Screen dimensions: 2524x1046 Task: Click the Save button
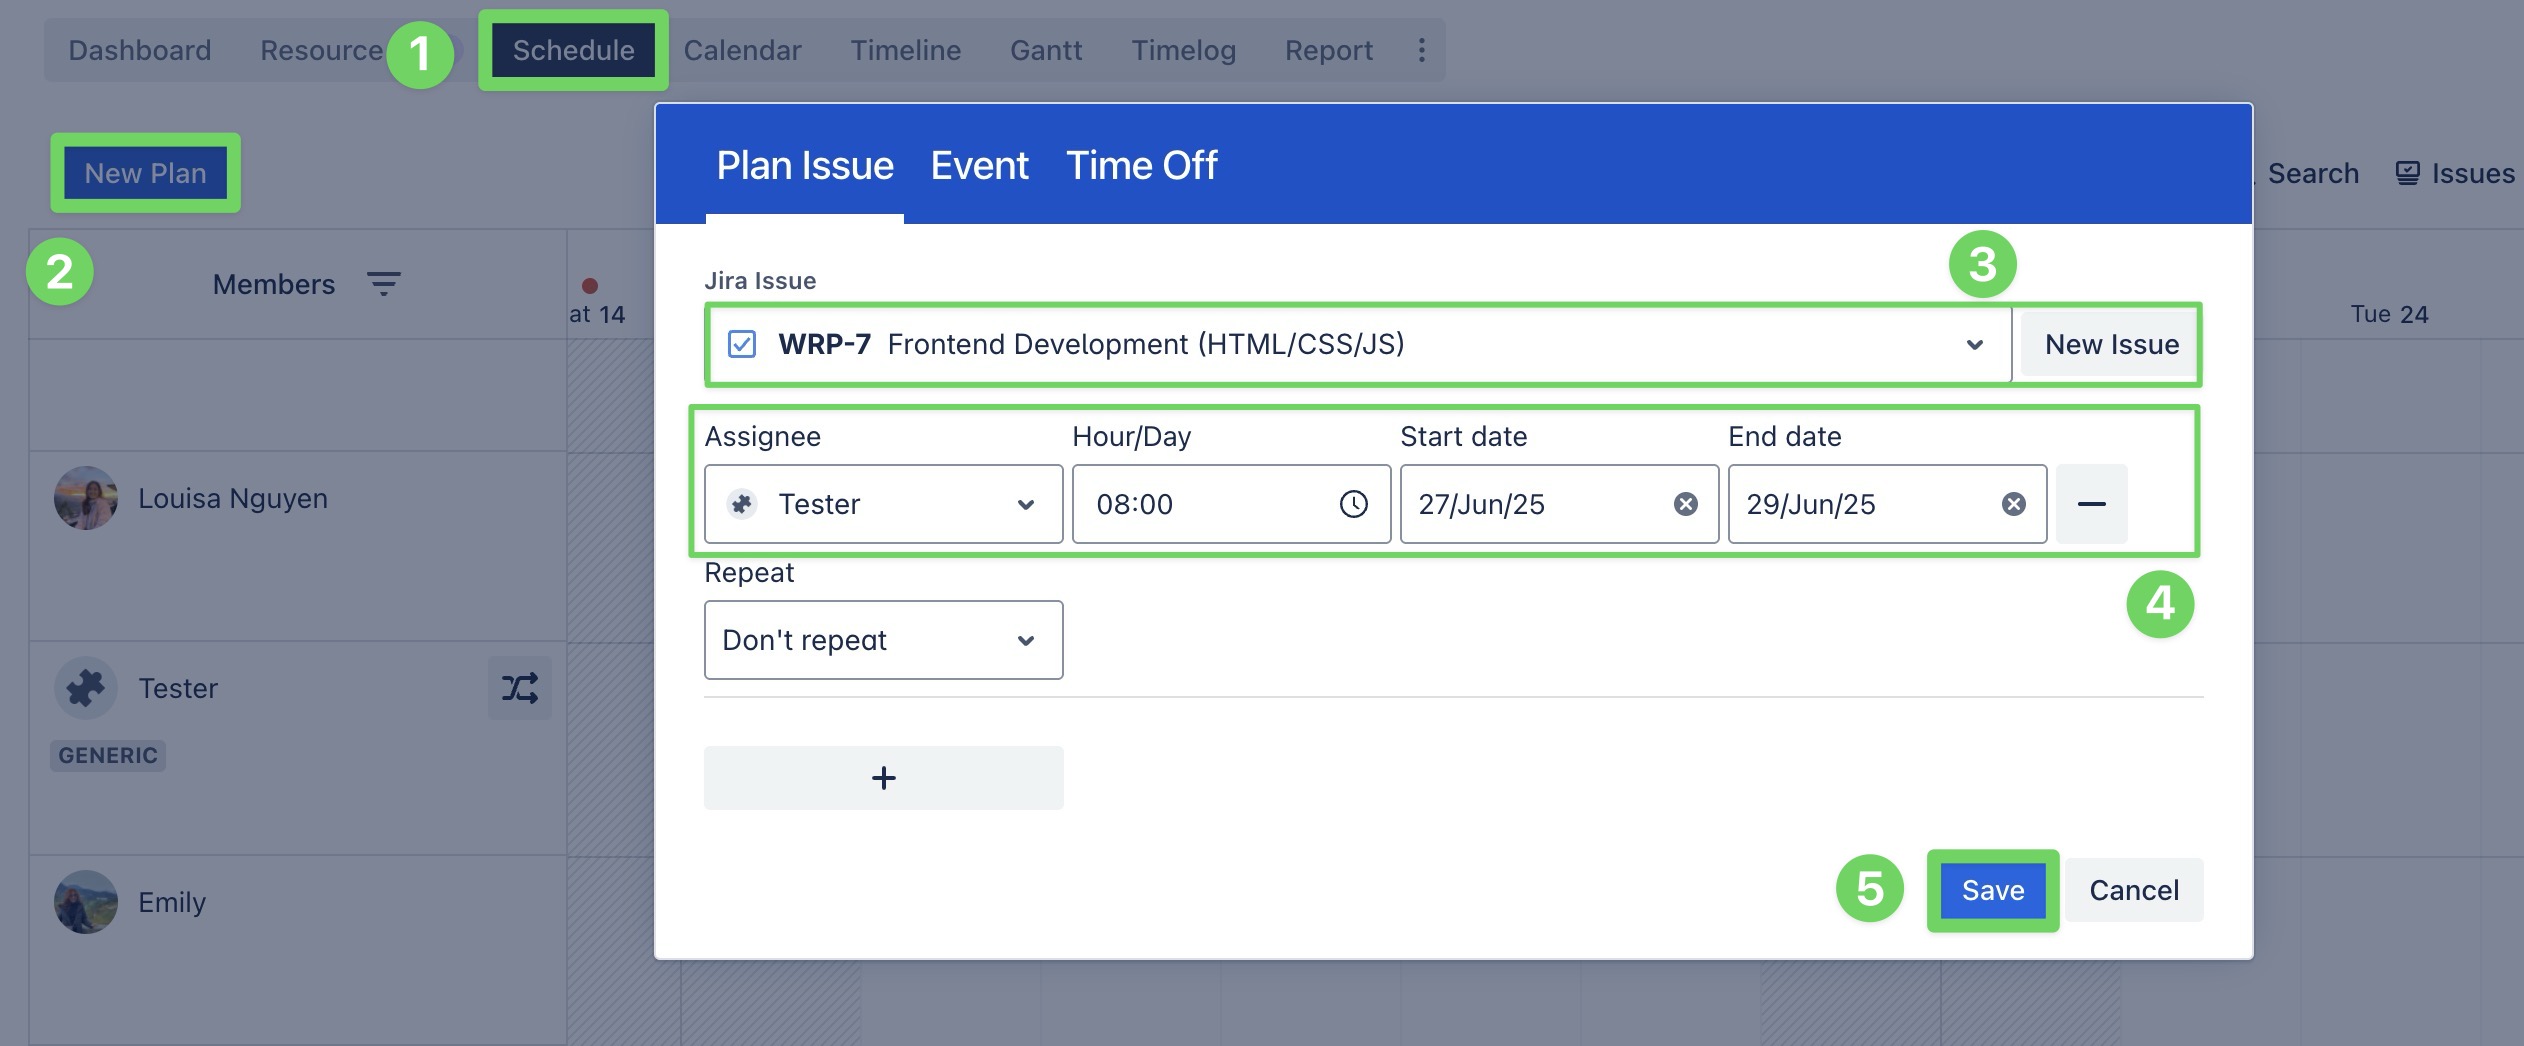tap(1992, 890)
